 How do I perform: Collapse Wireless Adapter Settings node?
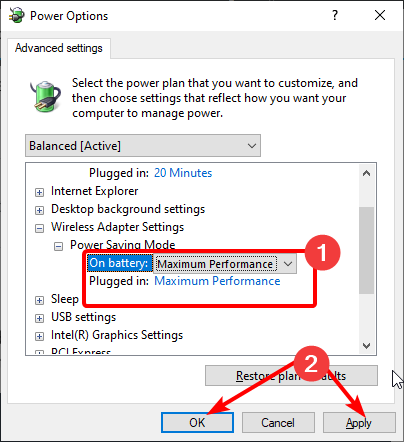[39, 228]
